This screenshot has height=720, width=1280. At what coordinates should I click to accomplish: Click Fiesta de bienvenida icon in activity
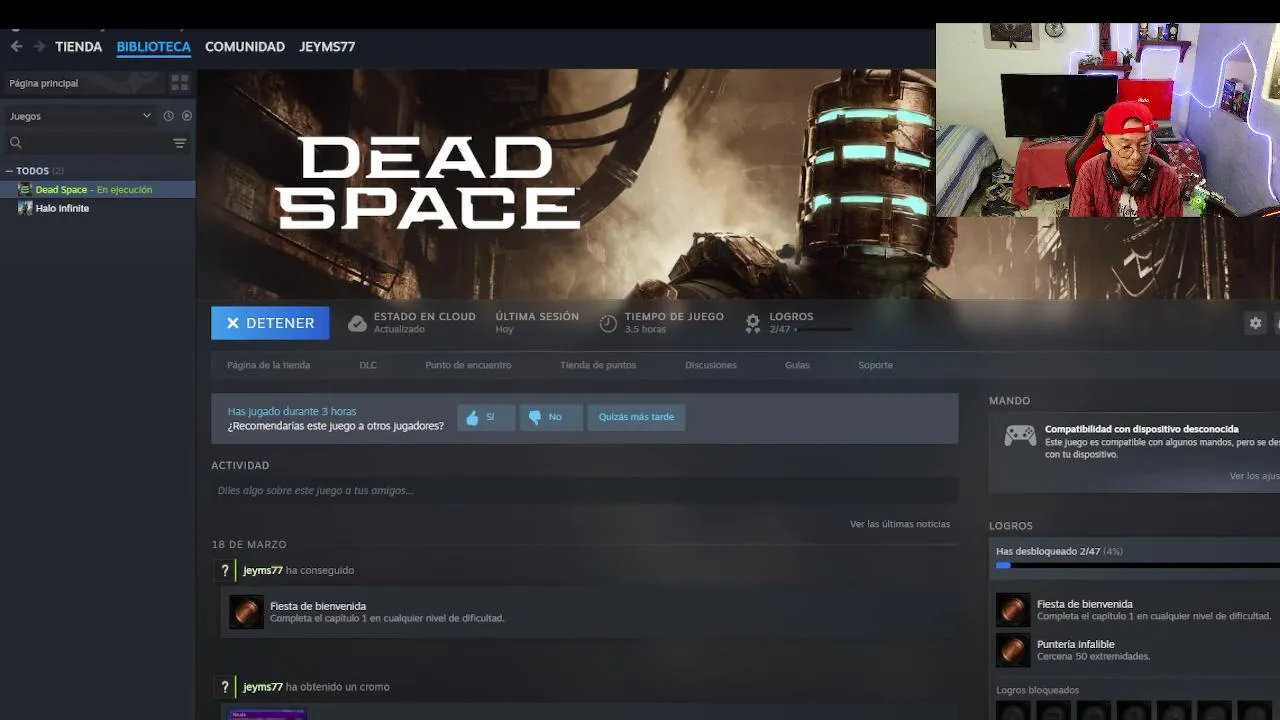[x=246, y=611]
